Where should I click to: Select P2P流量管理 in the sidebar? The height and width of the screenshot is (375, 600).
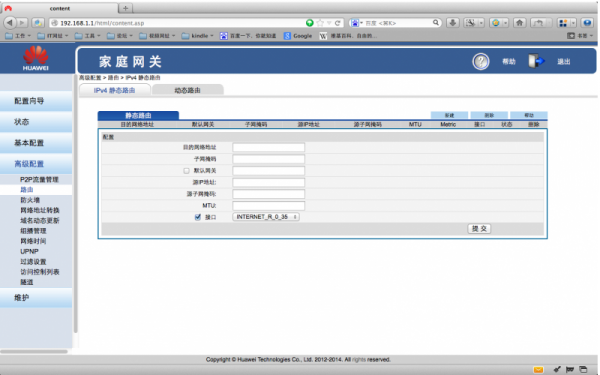(39, 179)
